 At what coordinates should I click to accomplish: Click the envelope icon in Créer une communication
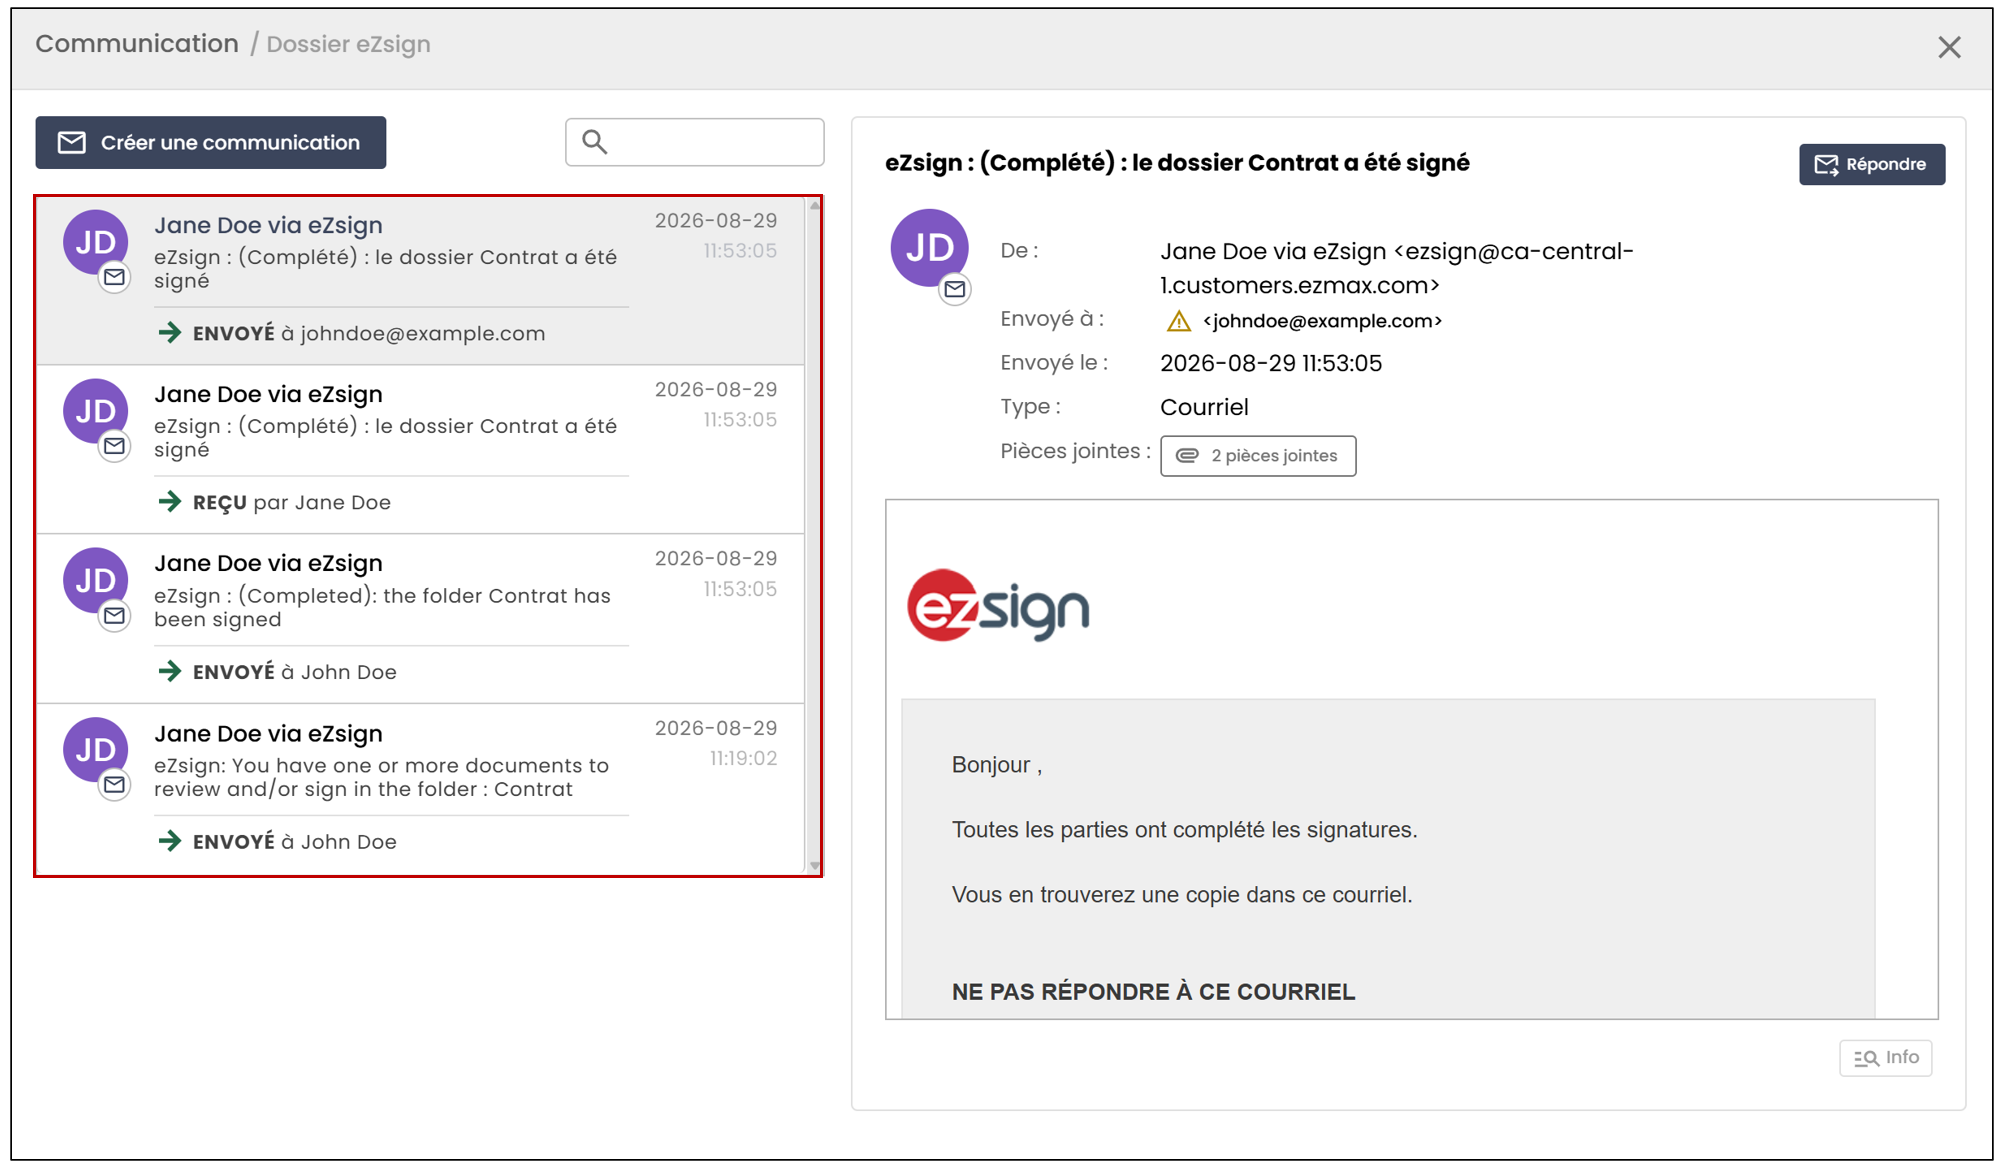tap(72, 143)
